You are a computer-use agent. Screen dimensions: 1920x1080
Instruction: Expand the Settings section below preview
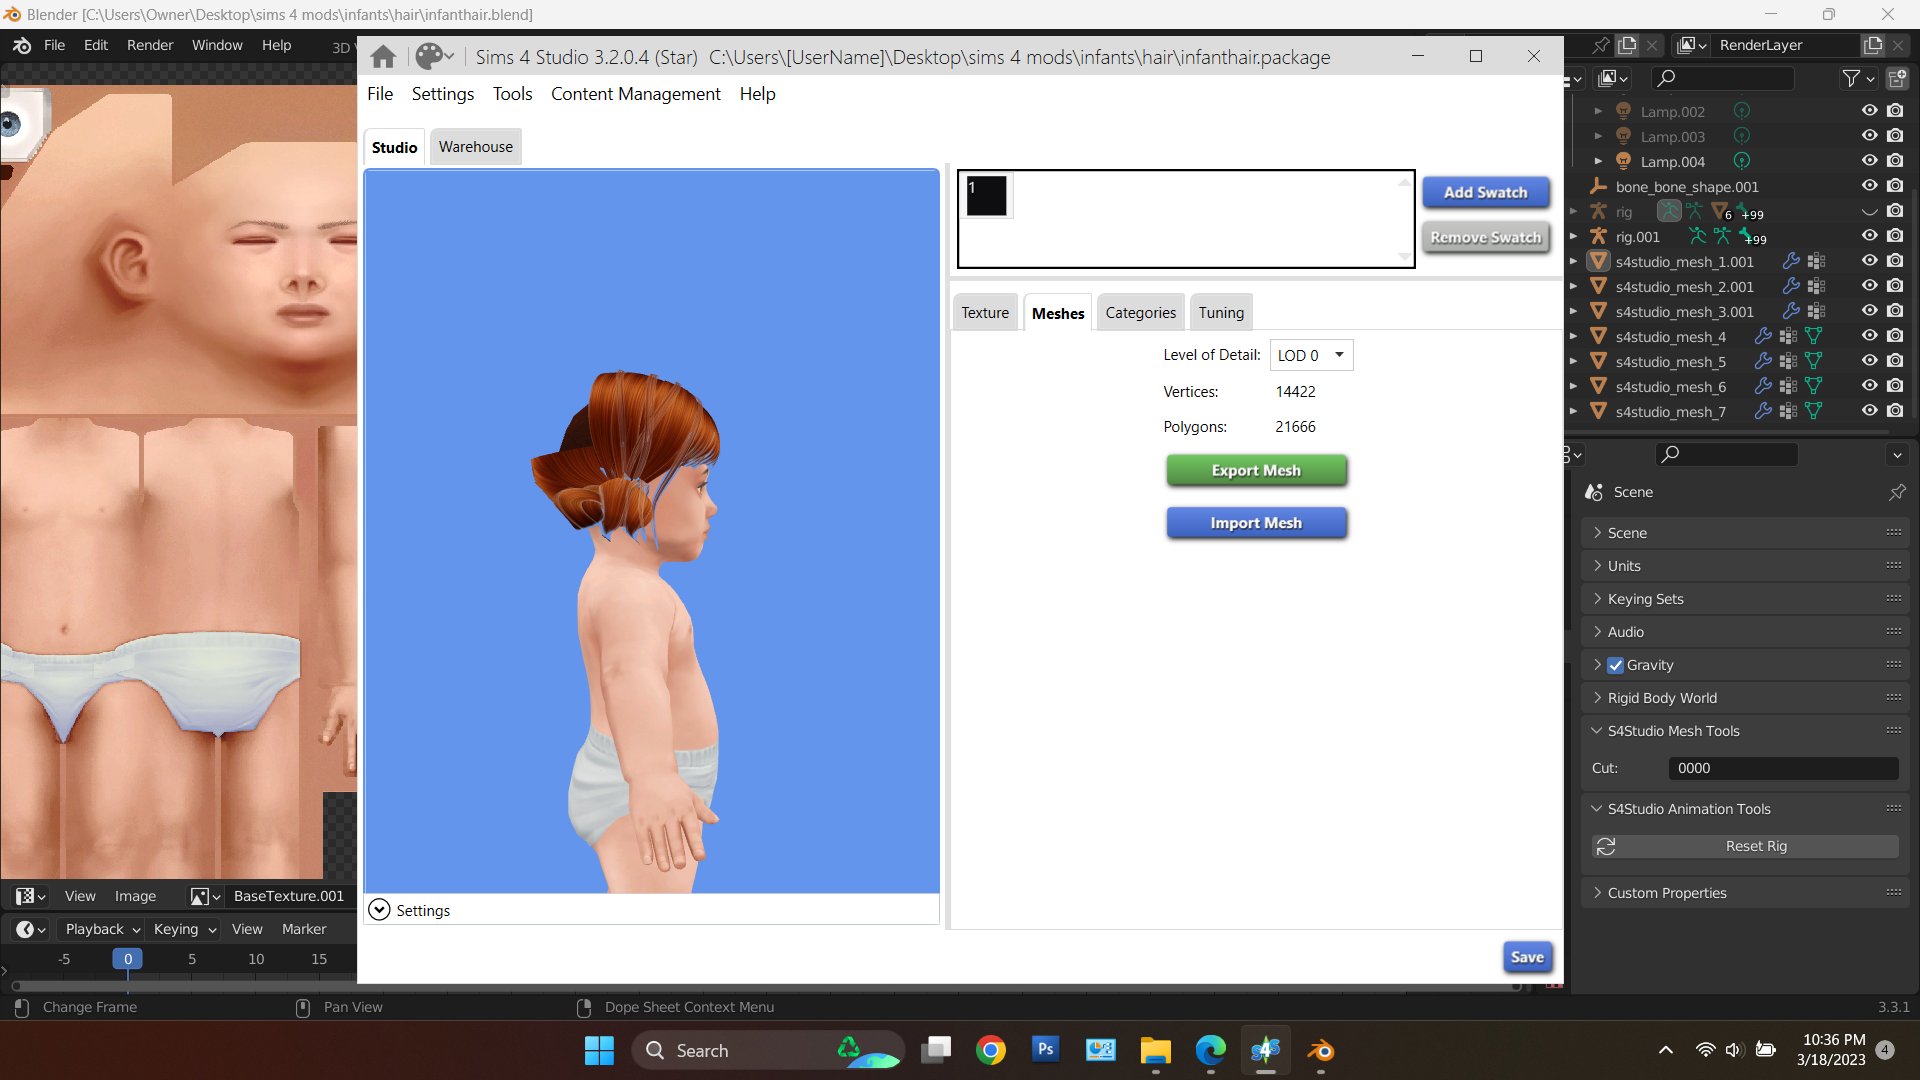[379, 910]
